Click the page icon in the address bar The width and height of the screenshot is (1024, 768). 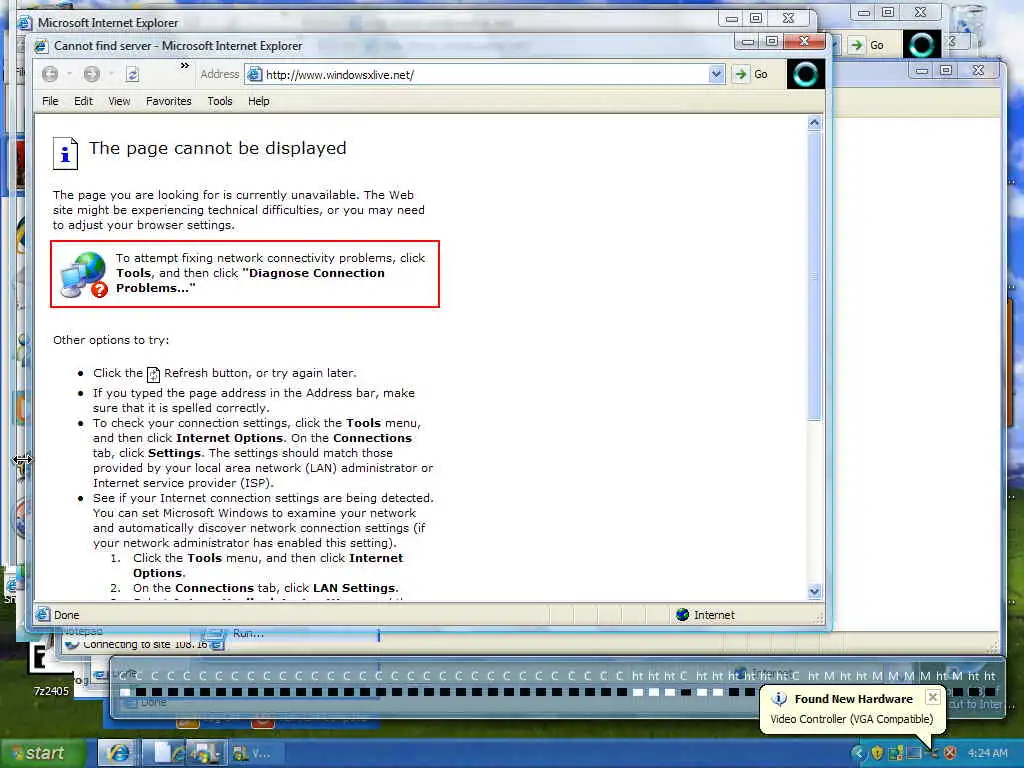[x=255, y=74]
